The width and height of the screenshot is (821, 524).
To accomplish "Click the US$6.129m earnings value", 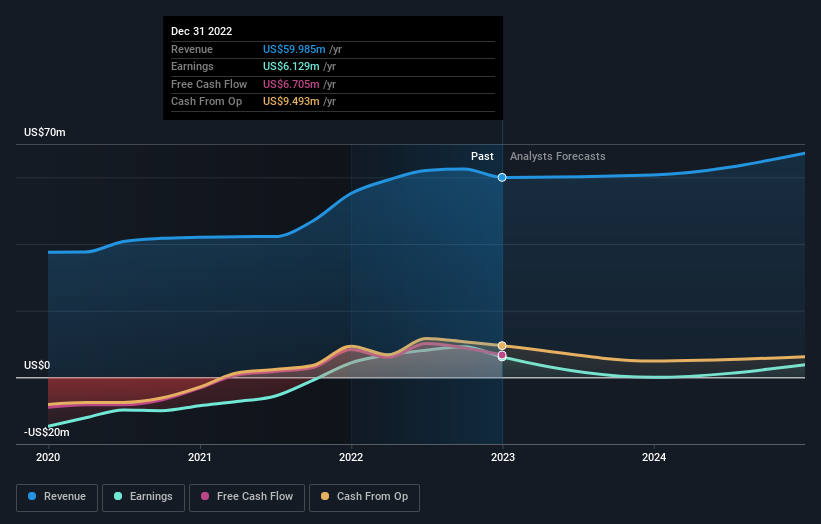I will [x=291, y=66].
